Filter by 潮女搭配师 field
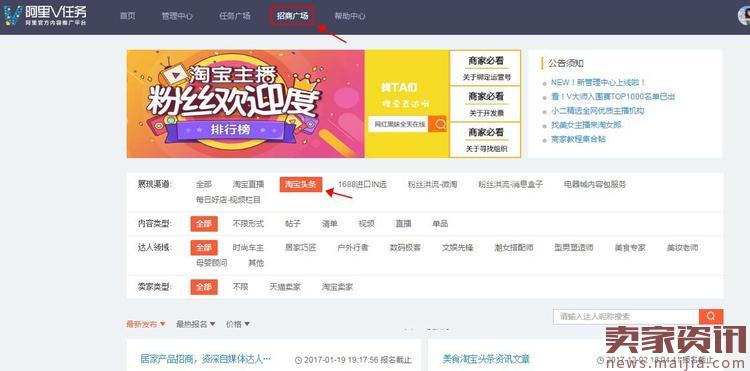Image resolution: width=750 pixels, height=371 pixels. 514,248
